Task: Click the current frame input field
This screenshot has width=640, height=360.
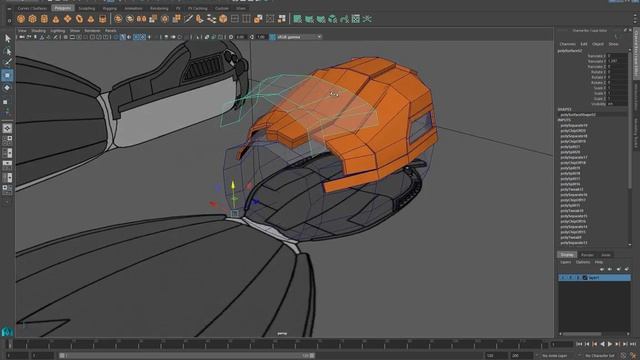Action: tap(562, 344)
